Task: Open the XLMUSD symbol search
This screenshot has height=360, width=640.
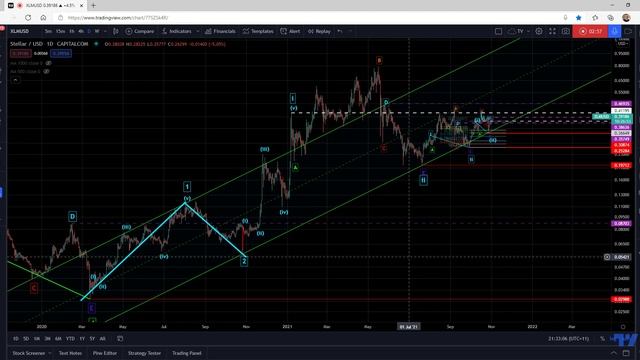Action: [x=20, y=31]
